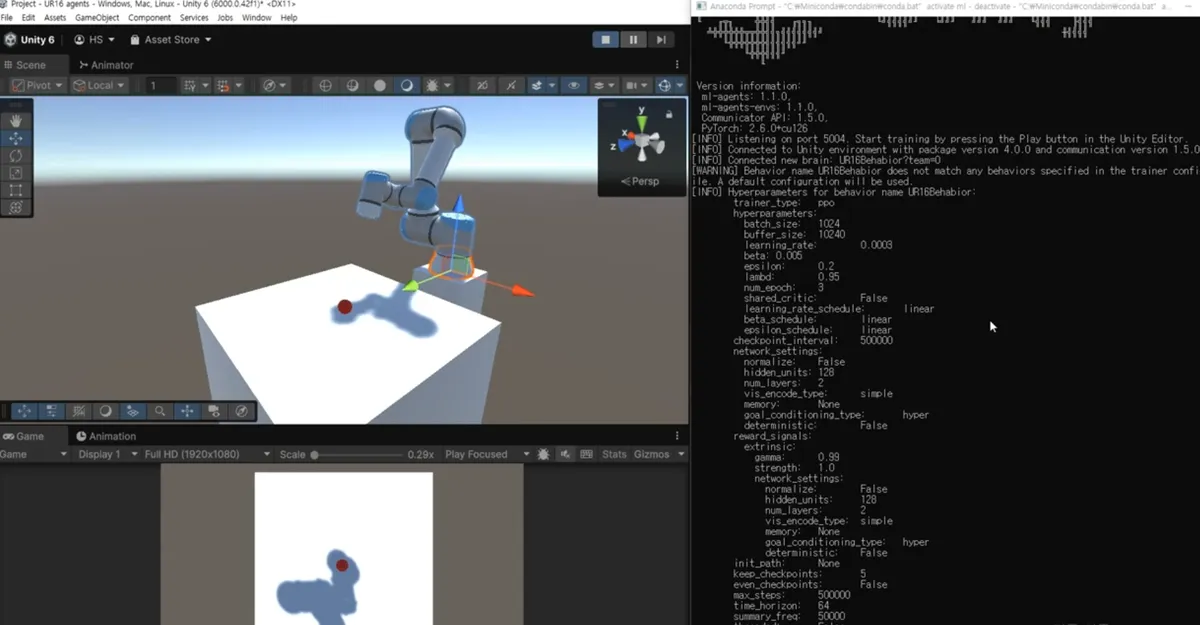
Task: Toggle Persp projection mode label
Action: coord(640,181)
